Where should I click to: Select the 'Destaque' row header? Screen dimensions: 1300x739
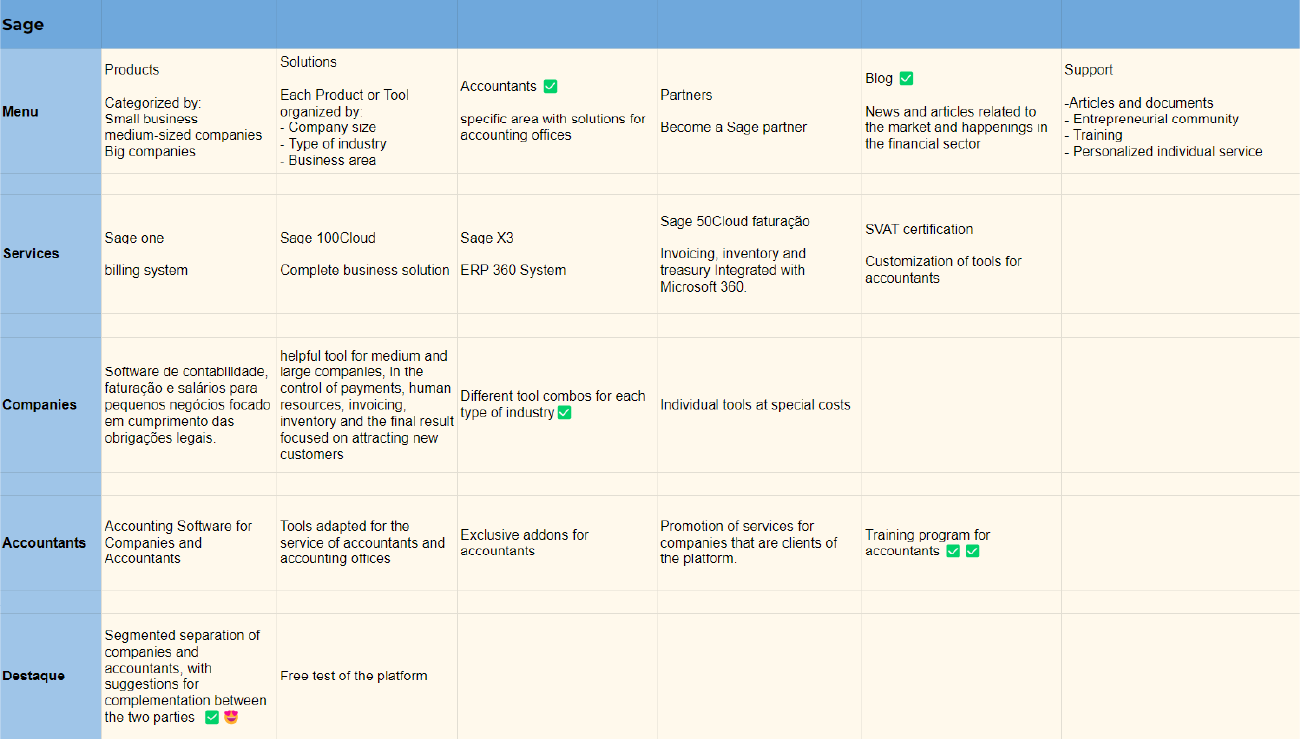tap(50, 676)
